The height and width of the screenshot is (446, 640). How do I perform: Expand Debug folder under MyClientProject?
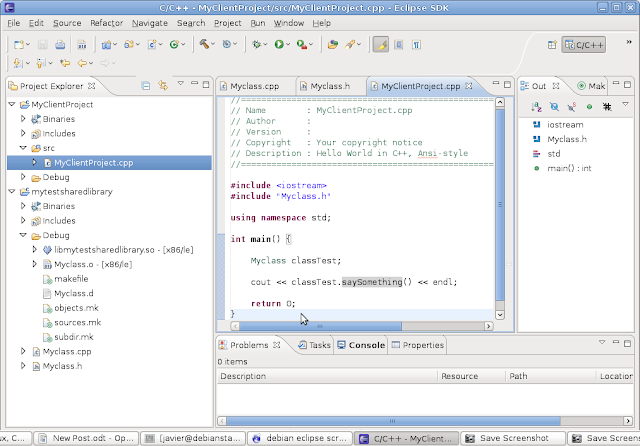click(23, 177)
